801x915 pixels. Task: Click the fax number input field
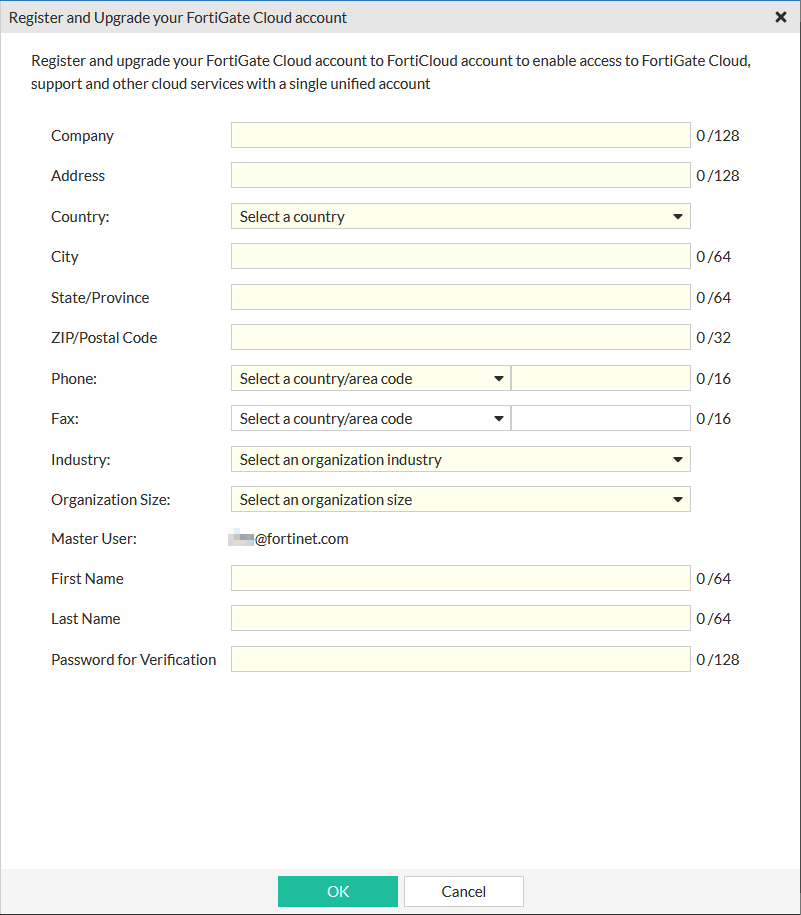click(600, 418)
